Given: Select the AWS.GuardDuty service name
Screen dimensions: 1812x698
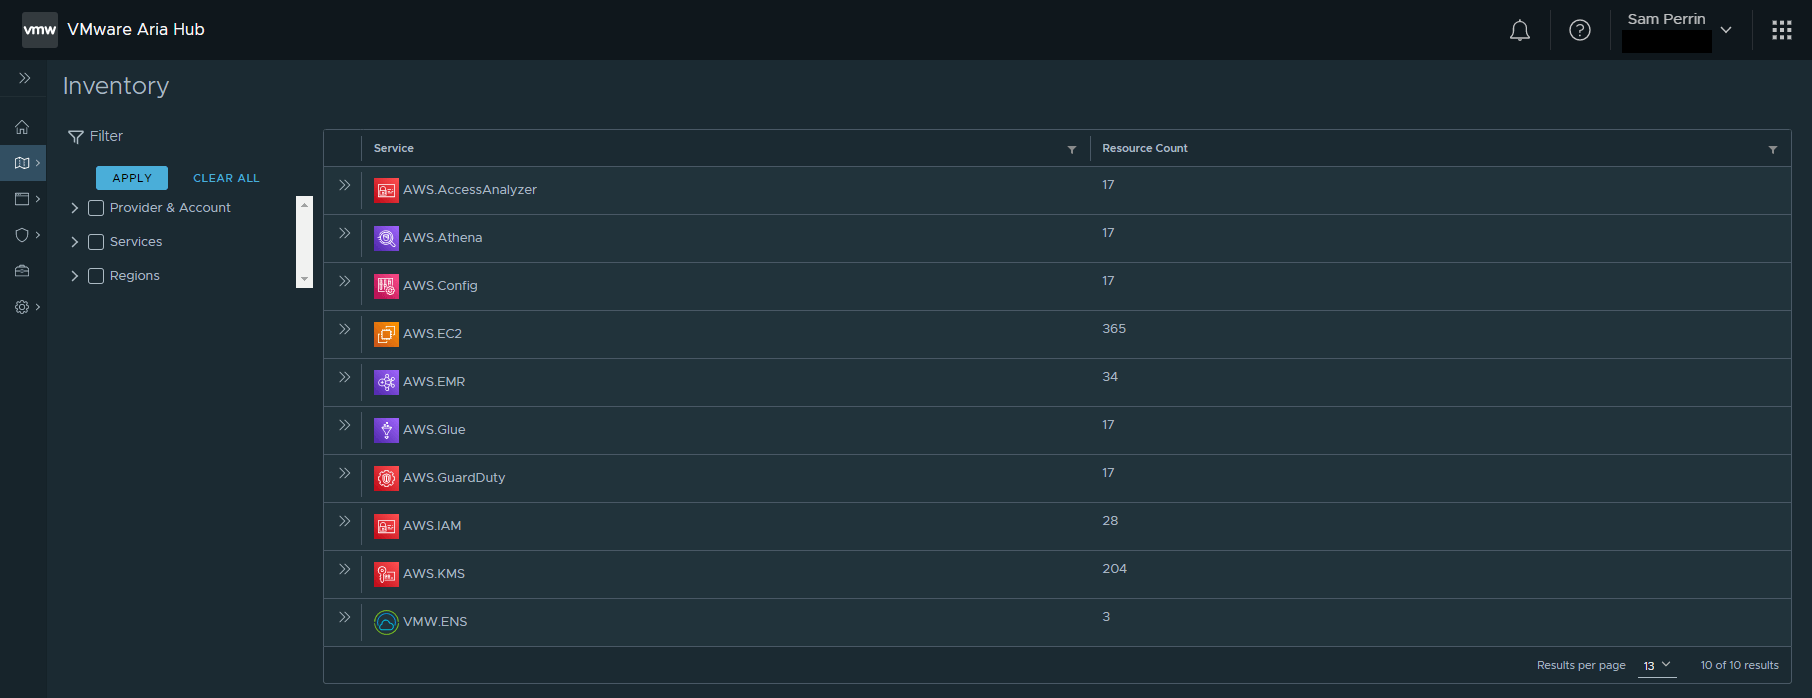Looking at the screenshot, I should [454, 478].
